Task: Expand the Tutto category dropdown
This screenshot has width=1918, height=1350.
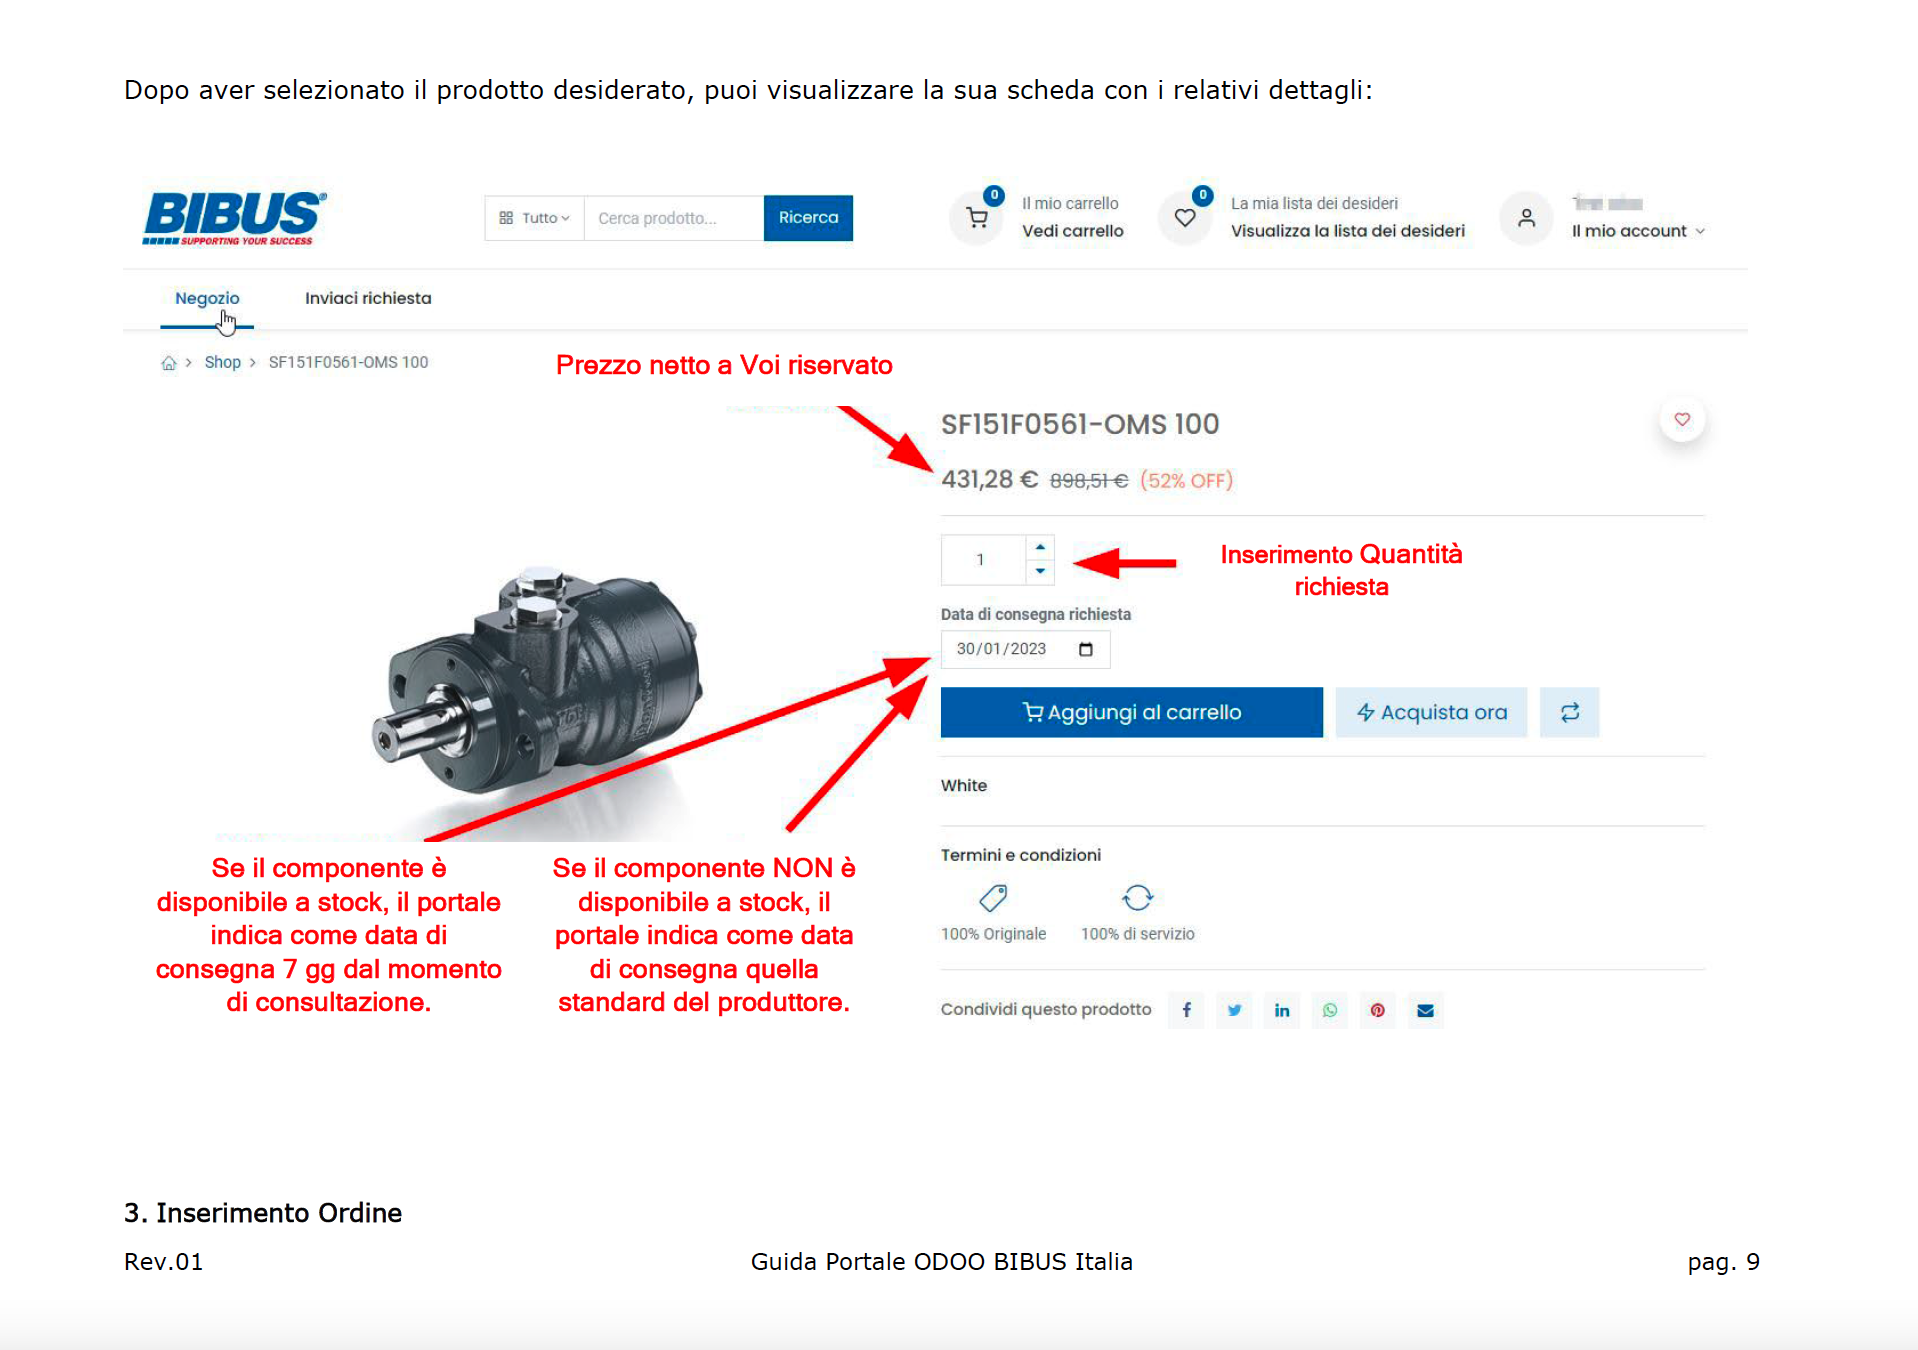Action: (535, 218)
